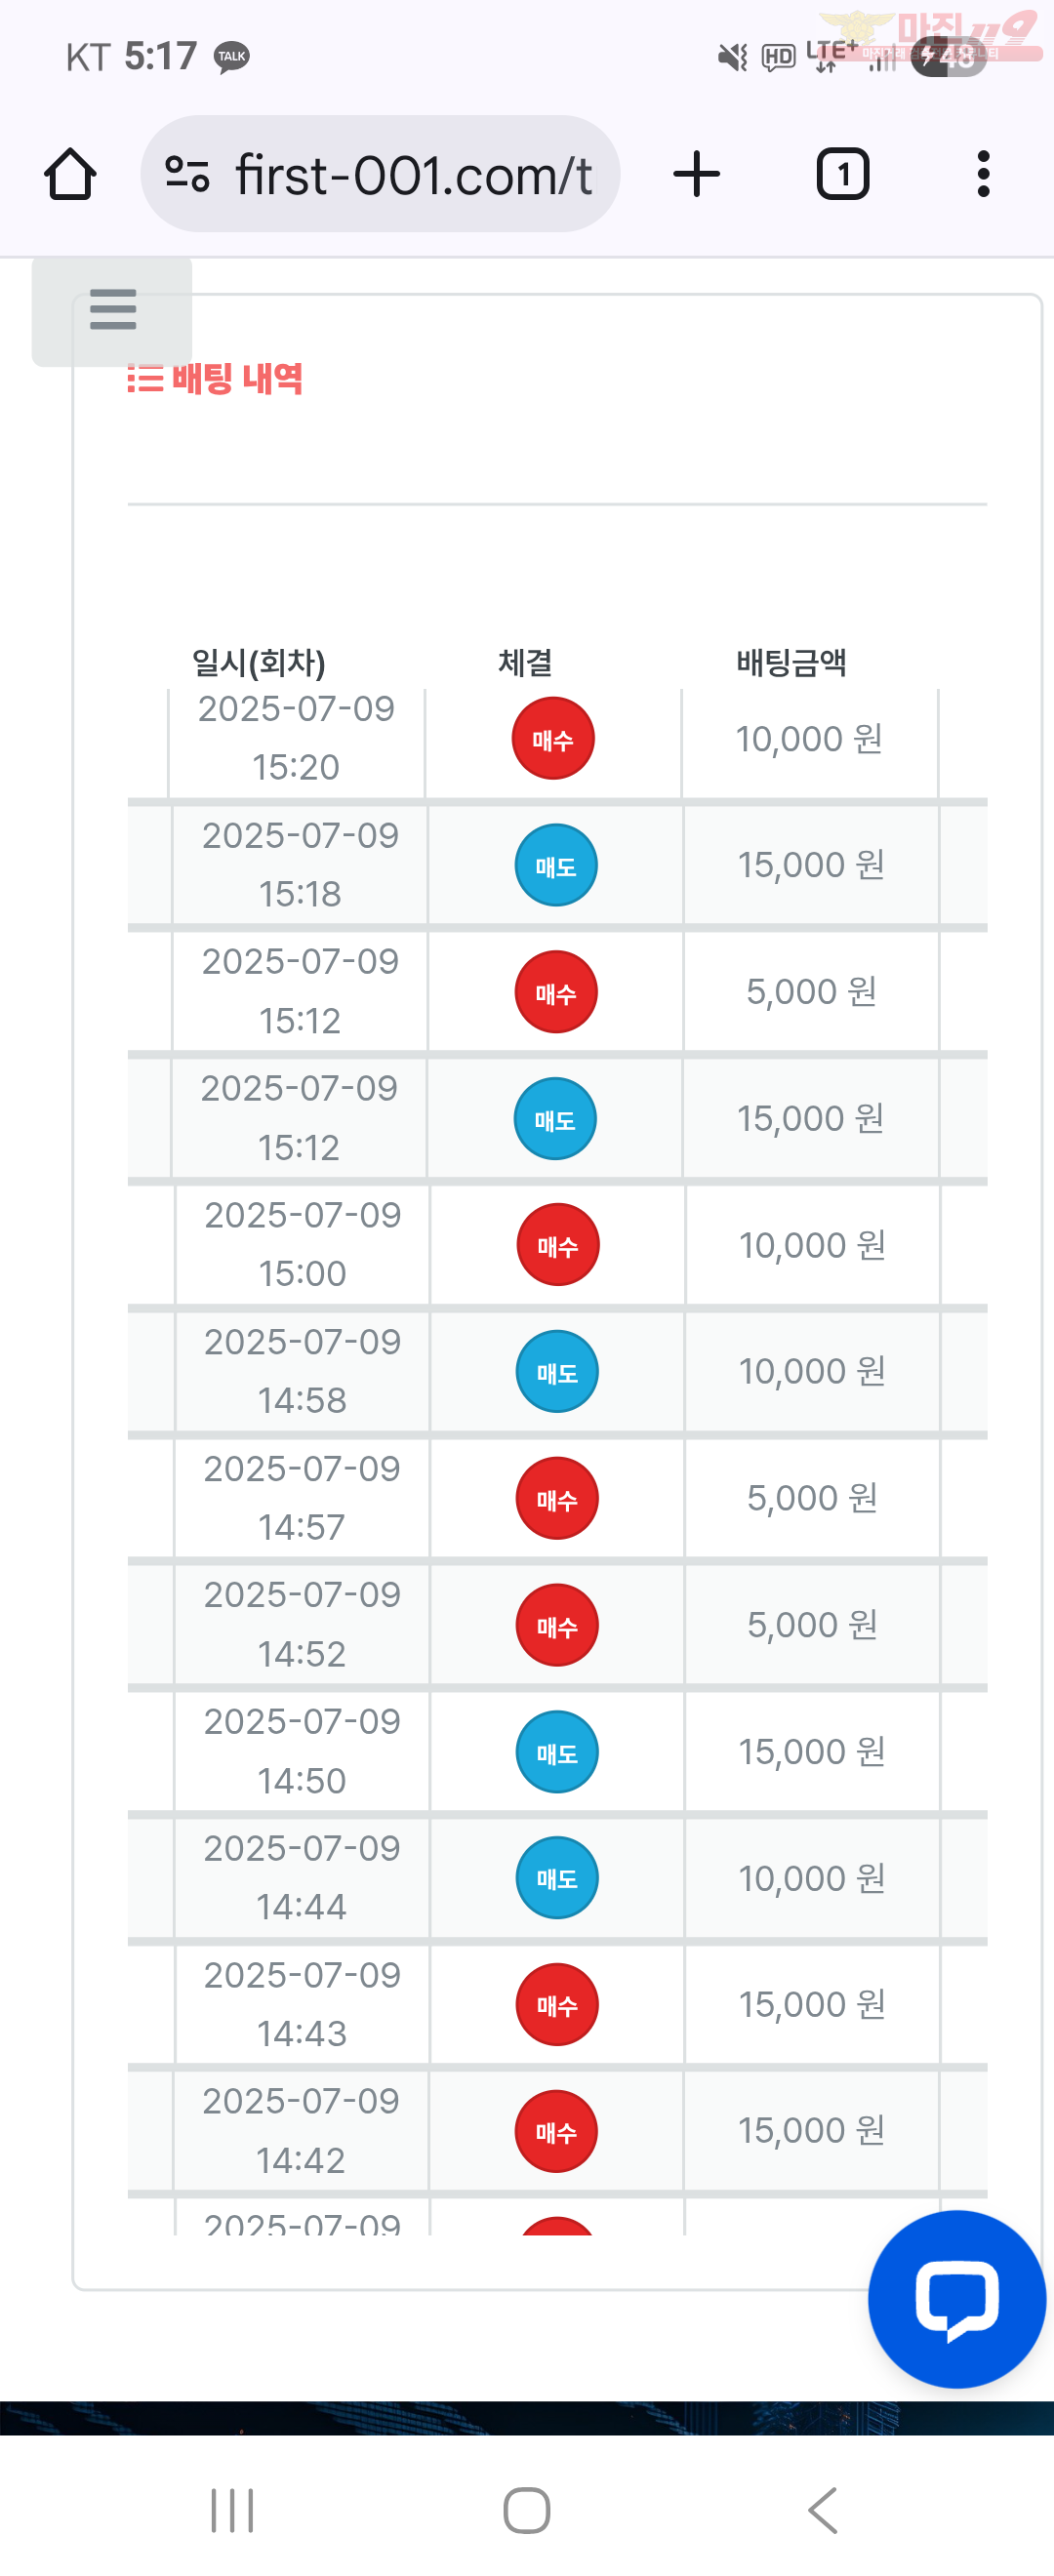The height and width of the screenshot is (2576, 1054).
Task: Open the blue live chat bubble
Action: [x=956, y=2299]
